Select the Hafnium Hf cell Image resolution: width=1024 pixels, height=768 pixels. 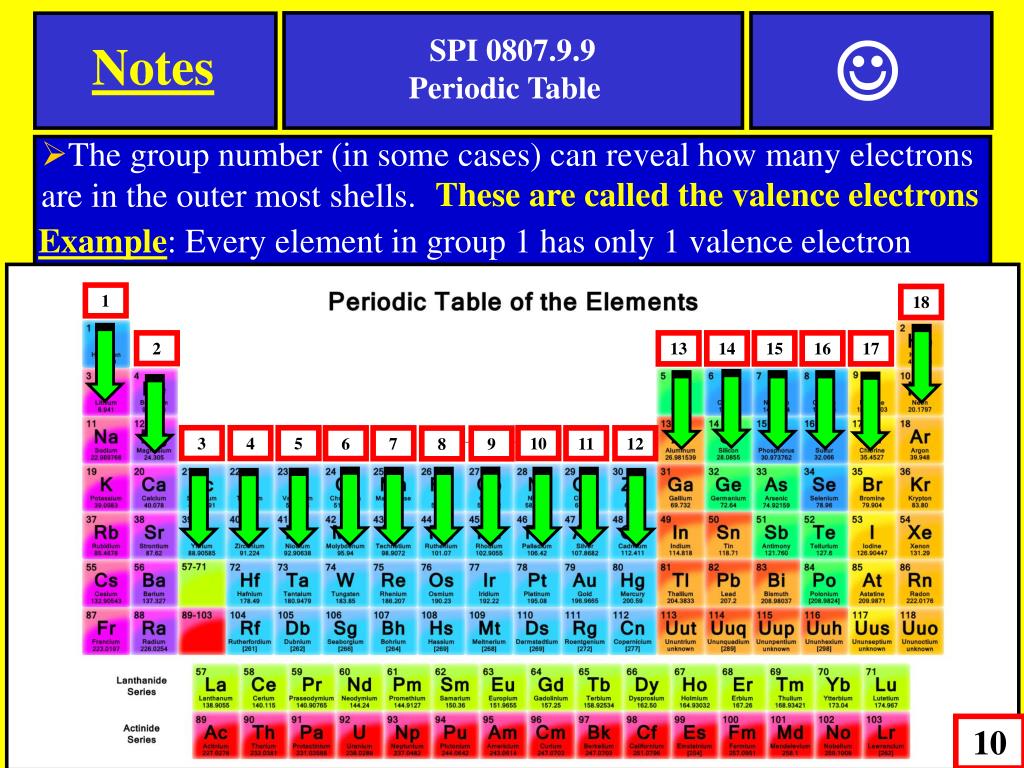click(249, 584)
